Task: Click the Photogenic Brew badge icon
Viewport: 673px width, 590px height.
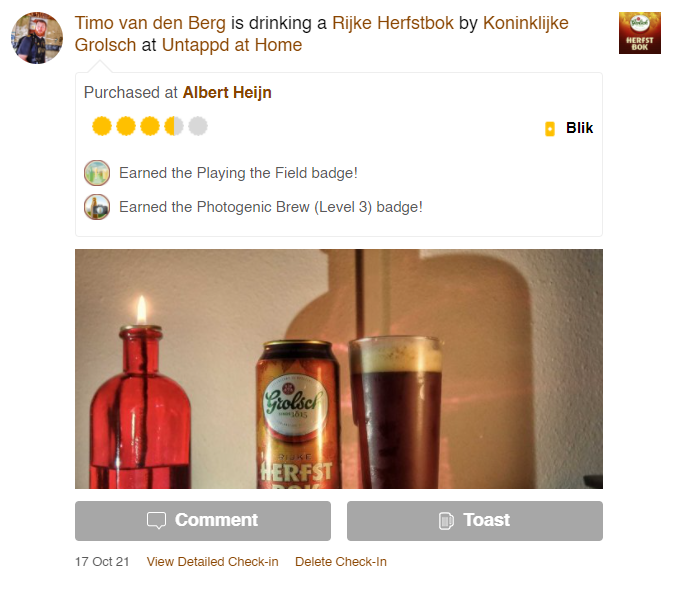Action: coord(97,207)
